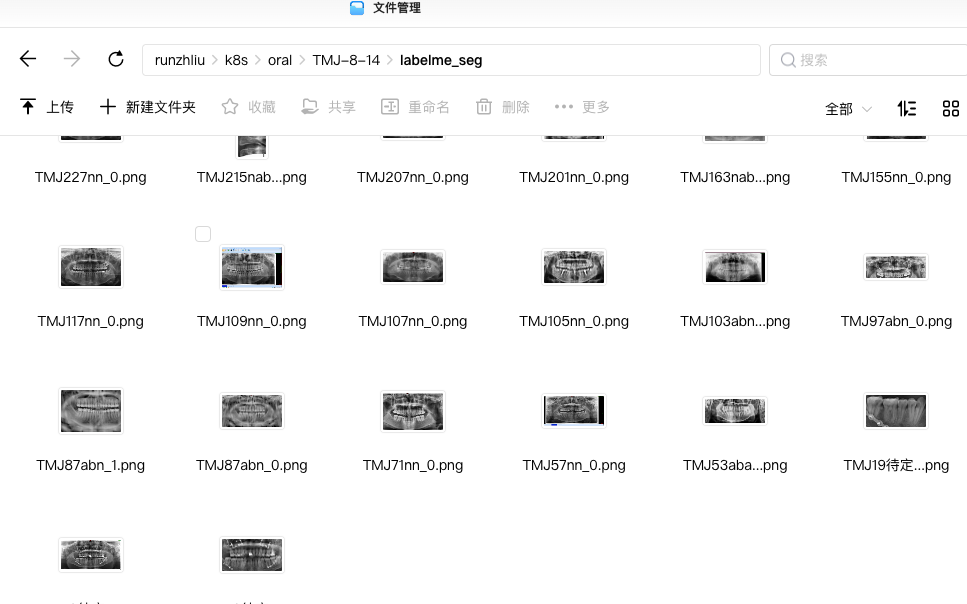This screenshot has height=604, width=967.
Task: Go back using the left arrow
Action: [28, 59]
